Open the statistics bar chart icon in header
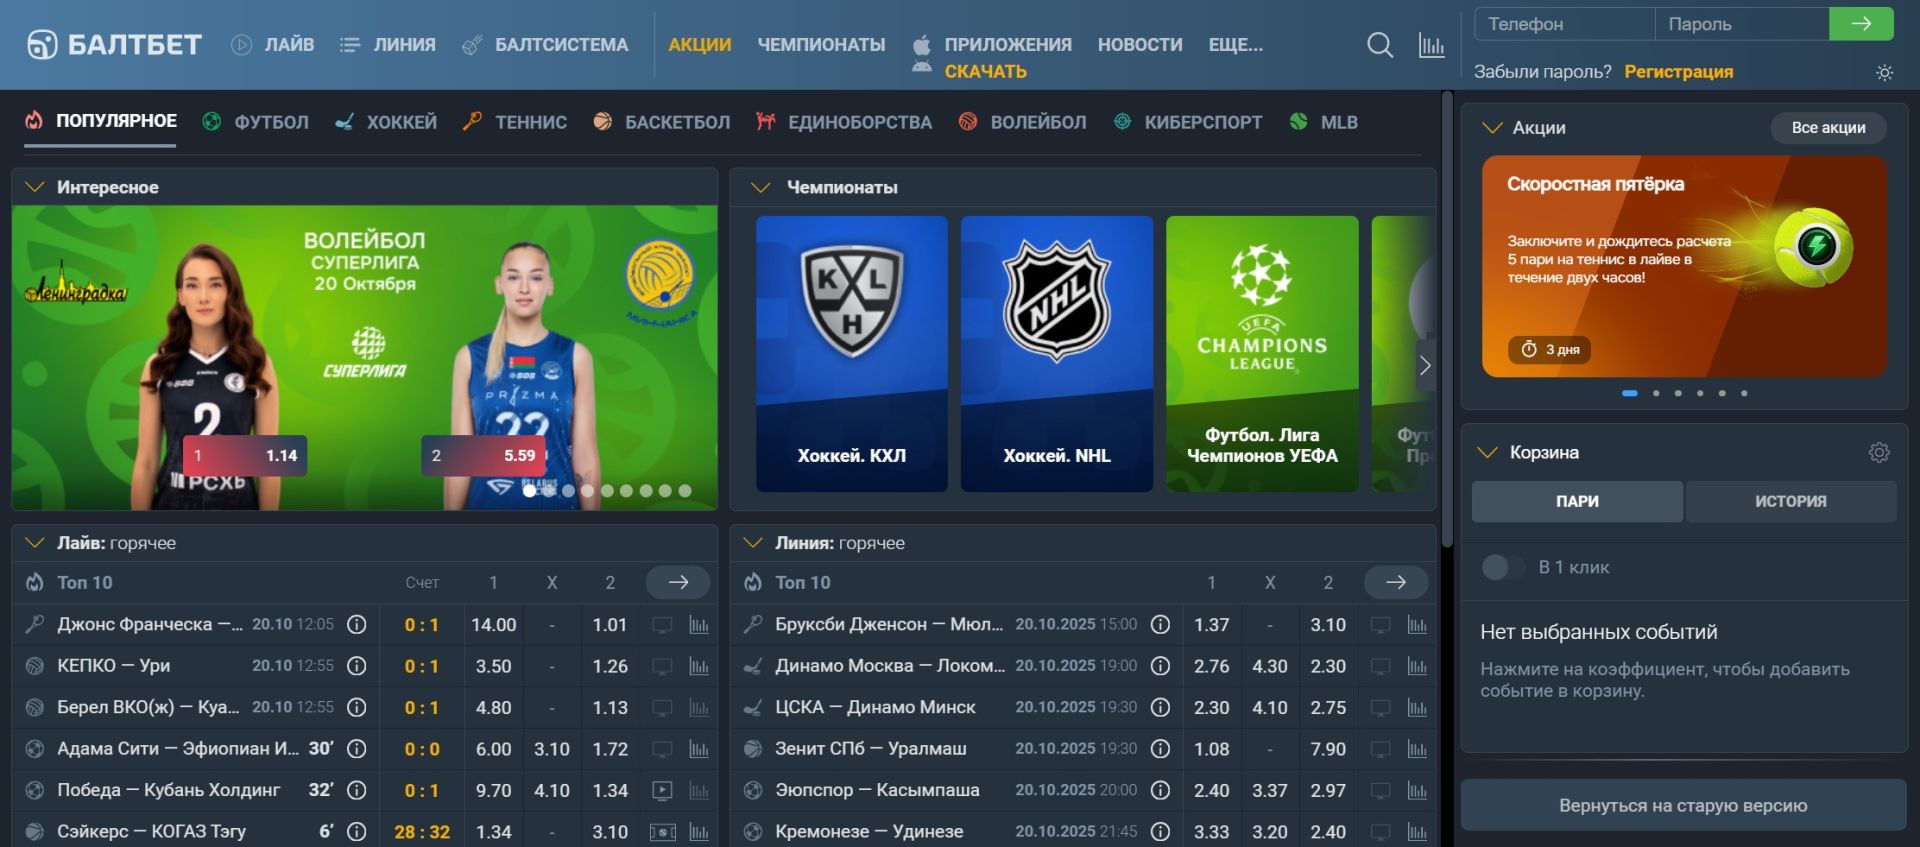Screen dimensions: 1920x847 [x=1431, y=45]
